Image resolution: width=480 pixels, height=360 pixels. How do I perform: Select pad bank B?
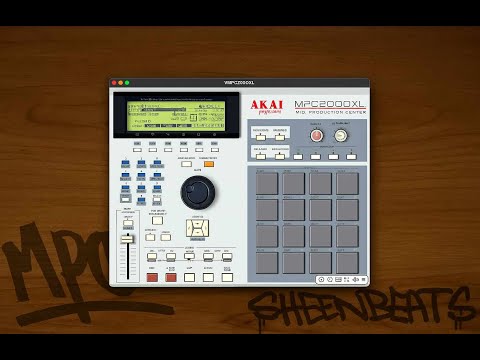pyautogui.click(x=316, y=156)
